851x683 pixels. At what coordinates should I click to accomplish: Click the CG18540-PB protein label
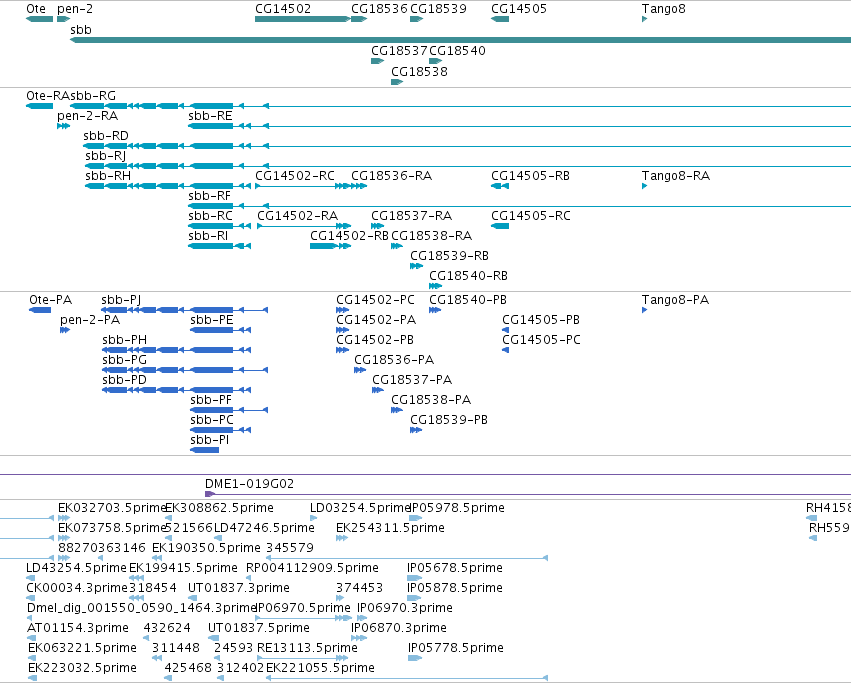[x=468, y=300]
